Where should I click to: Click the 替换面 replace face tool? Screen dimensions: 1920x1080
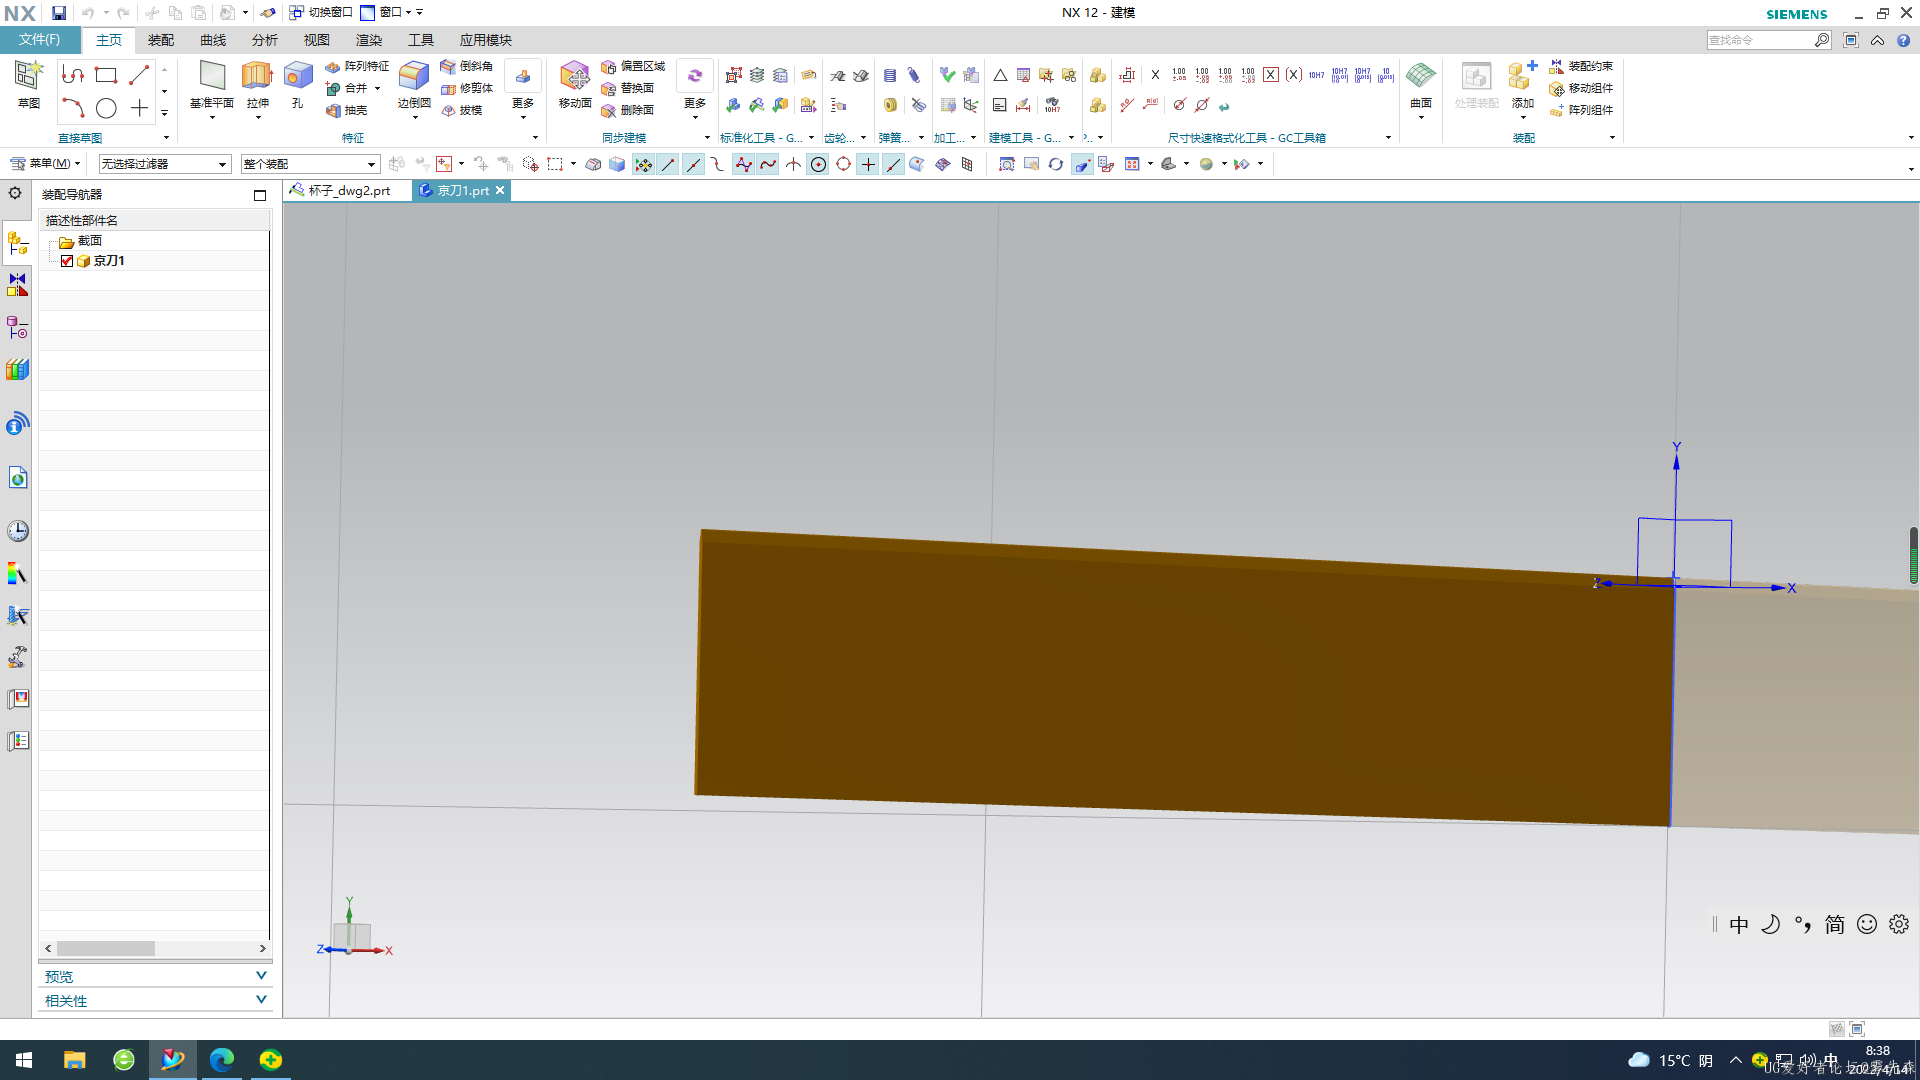click(628, 88)
